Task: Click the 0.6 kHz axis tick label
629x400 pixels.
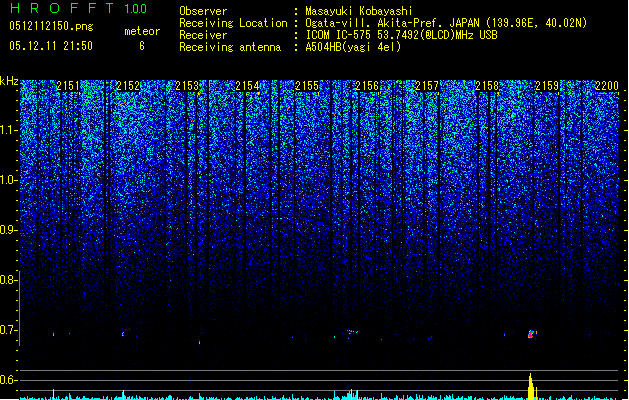Action: pos(9,380)
